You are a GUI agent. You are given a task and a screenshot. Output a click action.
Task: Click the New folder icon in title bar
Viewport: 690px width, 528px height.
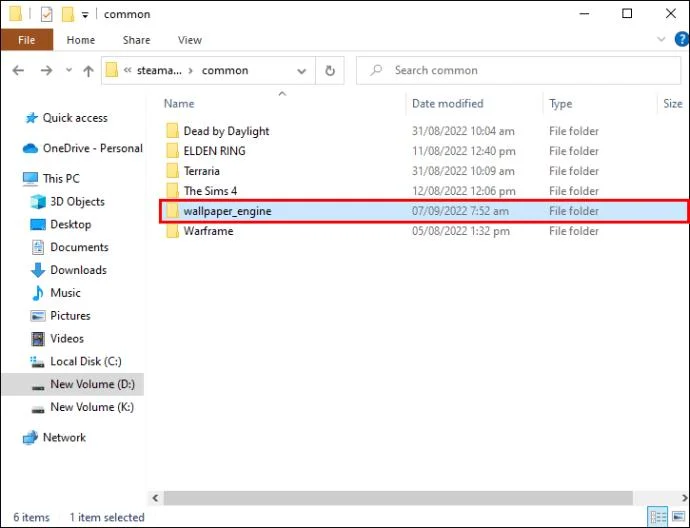coord(67,15)
